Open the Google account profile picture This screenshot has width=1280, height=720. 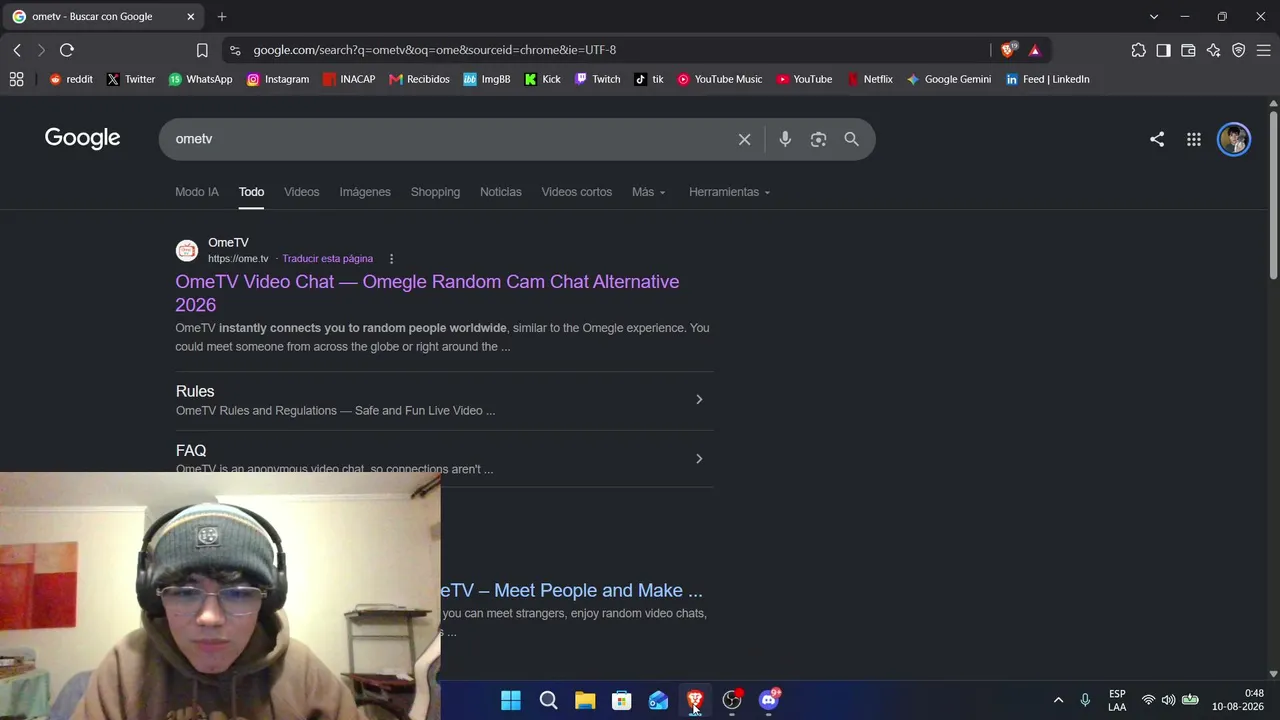1234,139
